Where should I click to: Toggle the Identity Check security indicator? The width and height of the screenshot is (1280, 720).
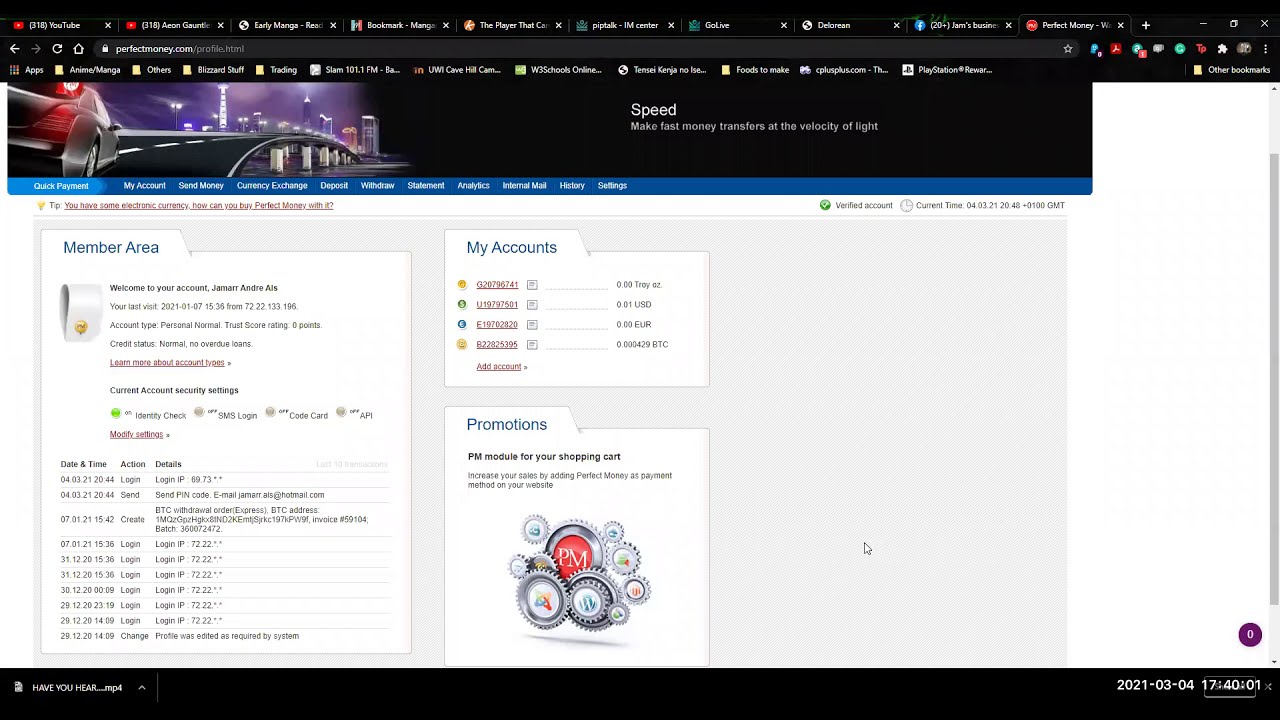click(116, 413)
